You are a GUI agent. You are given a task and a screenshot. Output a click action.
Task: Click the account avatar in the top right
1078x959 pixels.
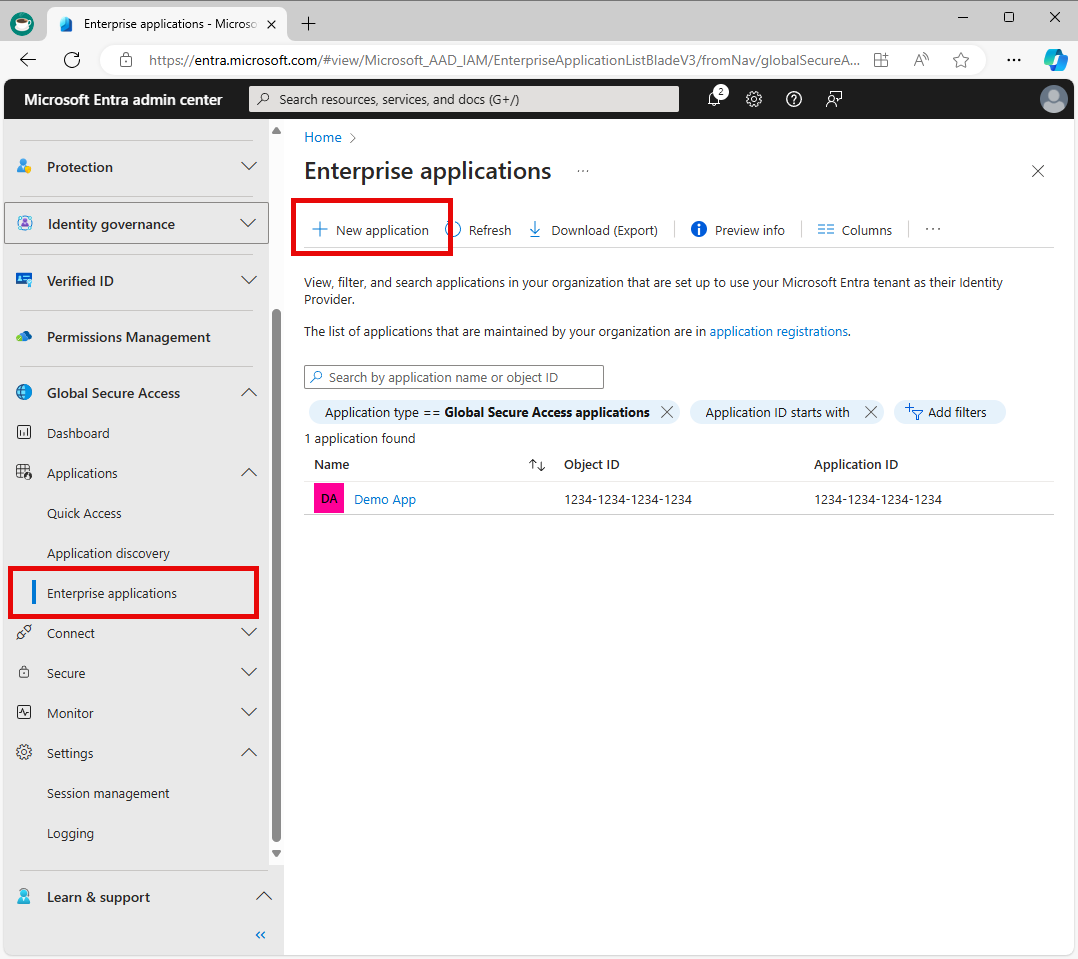[x=1054, y=99]
